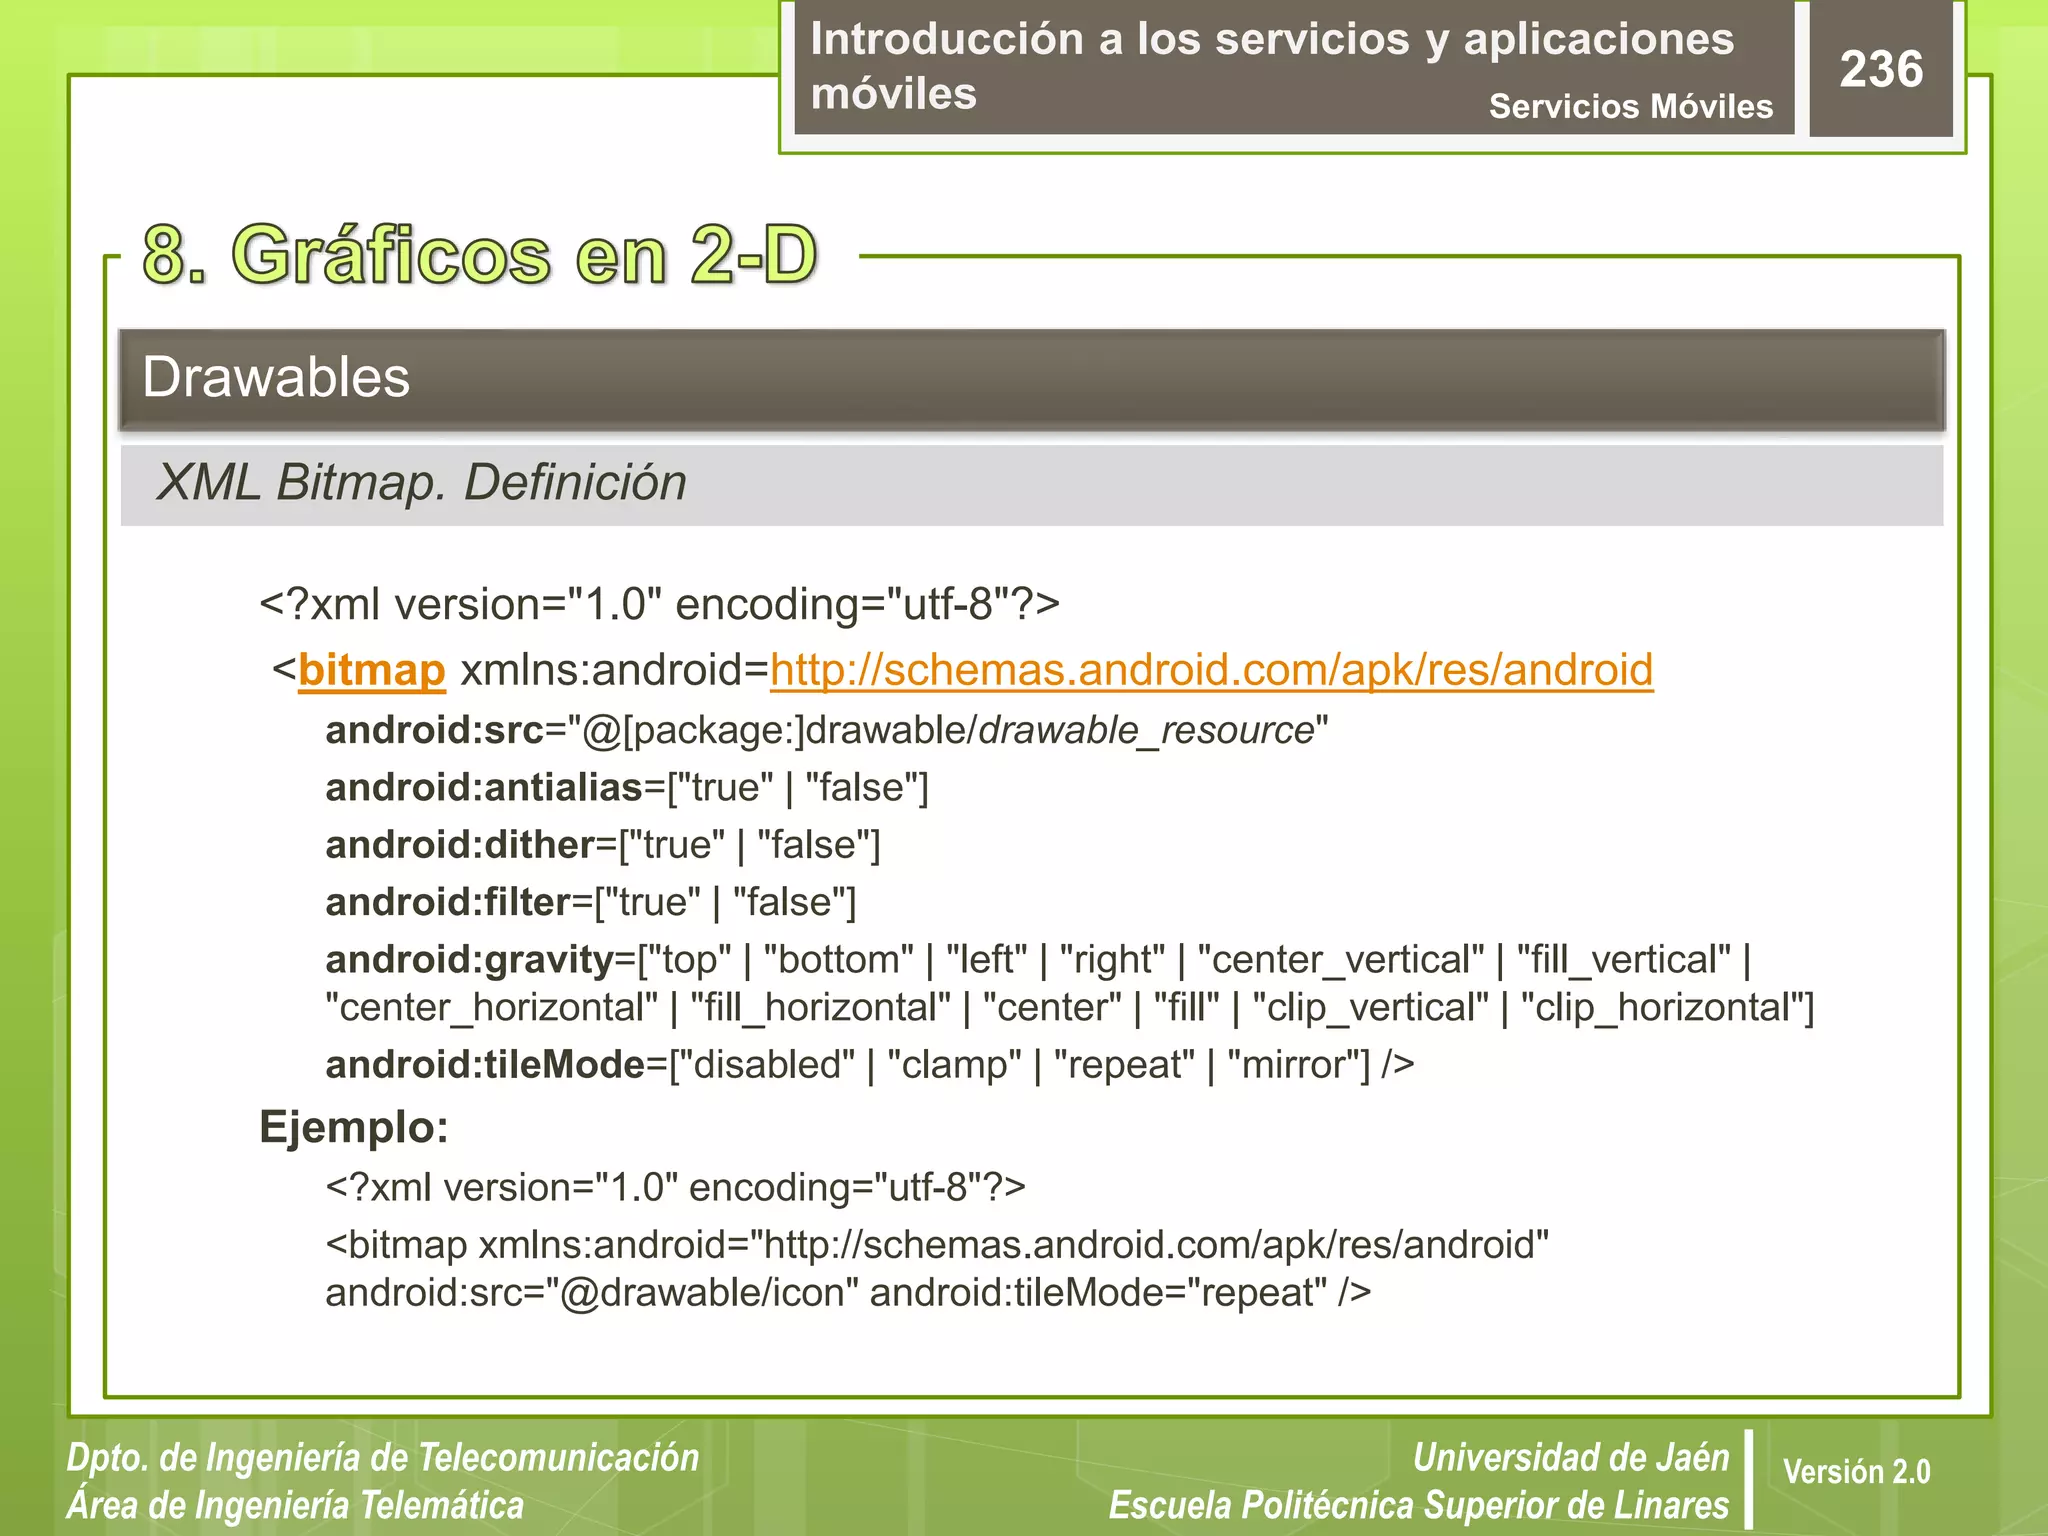This screenshot has width=2048, height=1536.
Task: Select the example '<?xml version' line under Ejemplo
Action: pyautogui.click(x=675, y=1188)
